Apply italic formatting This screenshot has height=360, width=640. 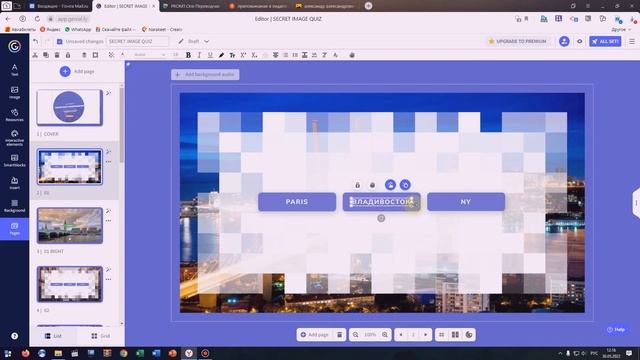(x=199, y=55)
